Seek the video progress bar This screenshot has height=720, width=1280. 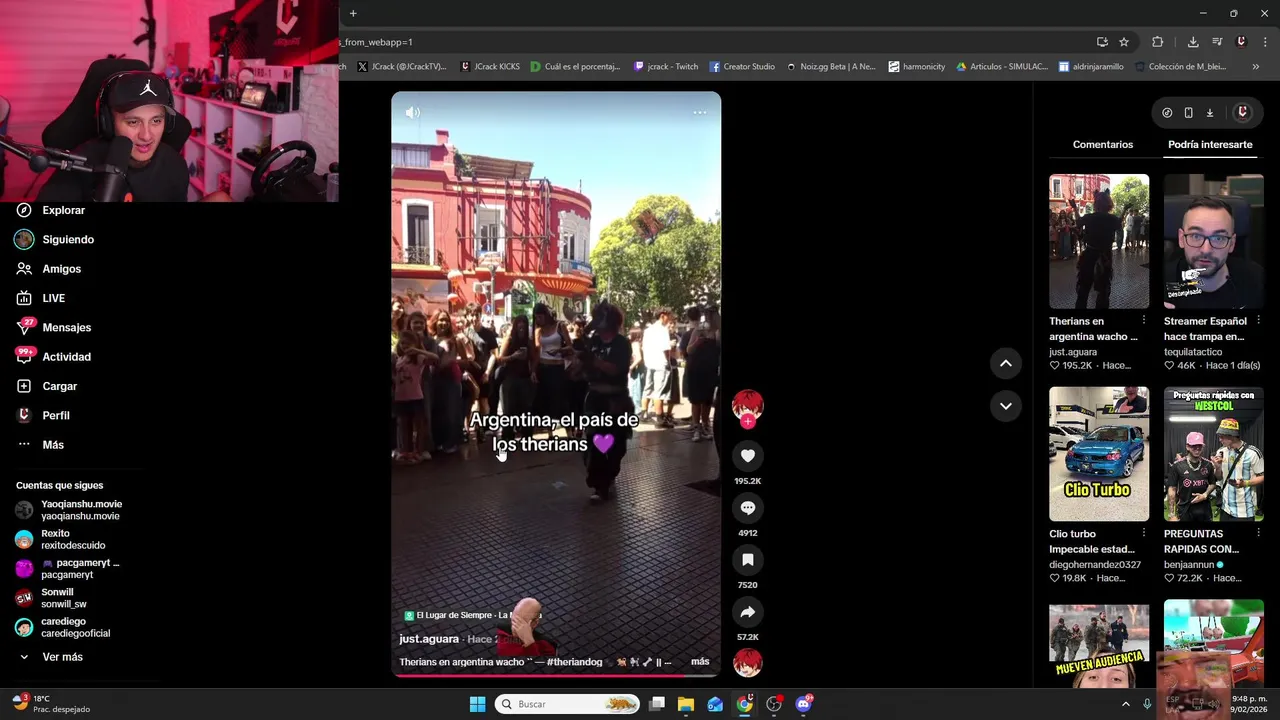[x=556, y=676]
